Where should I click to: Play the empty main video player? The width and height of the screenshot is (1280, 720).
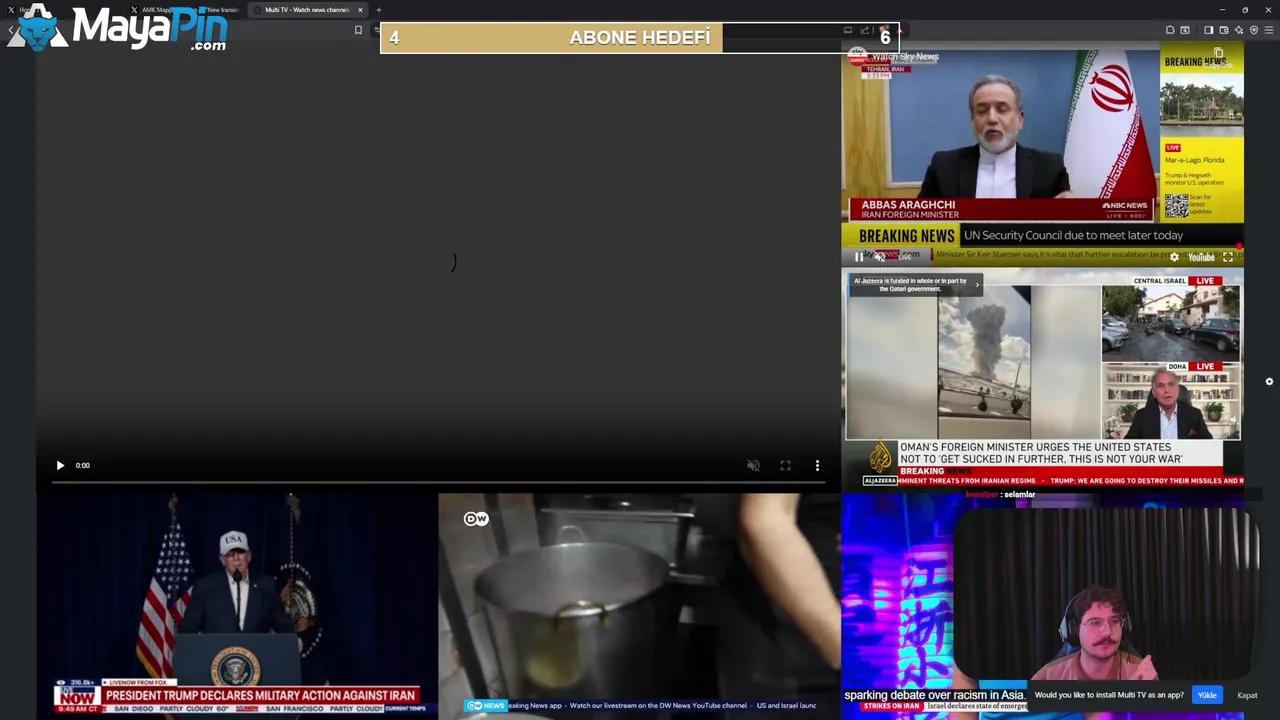(60, 465)
